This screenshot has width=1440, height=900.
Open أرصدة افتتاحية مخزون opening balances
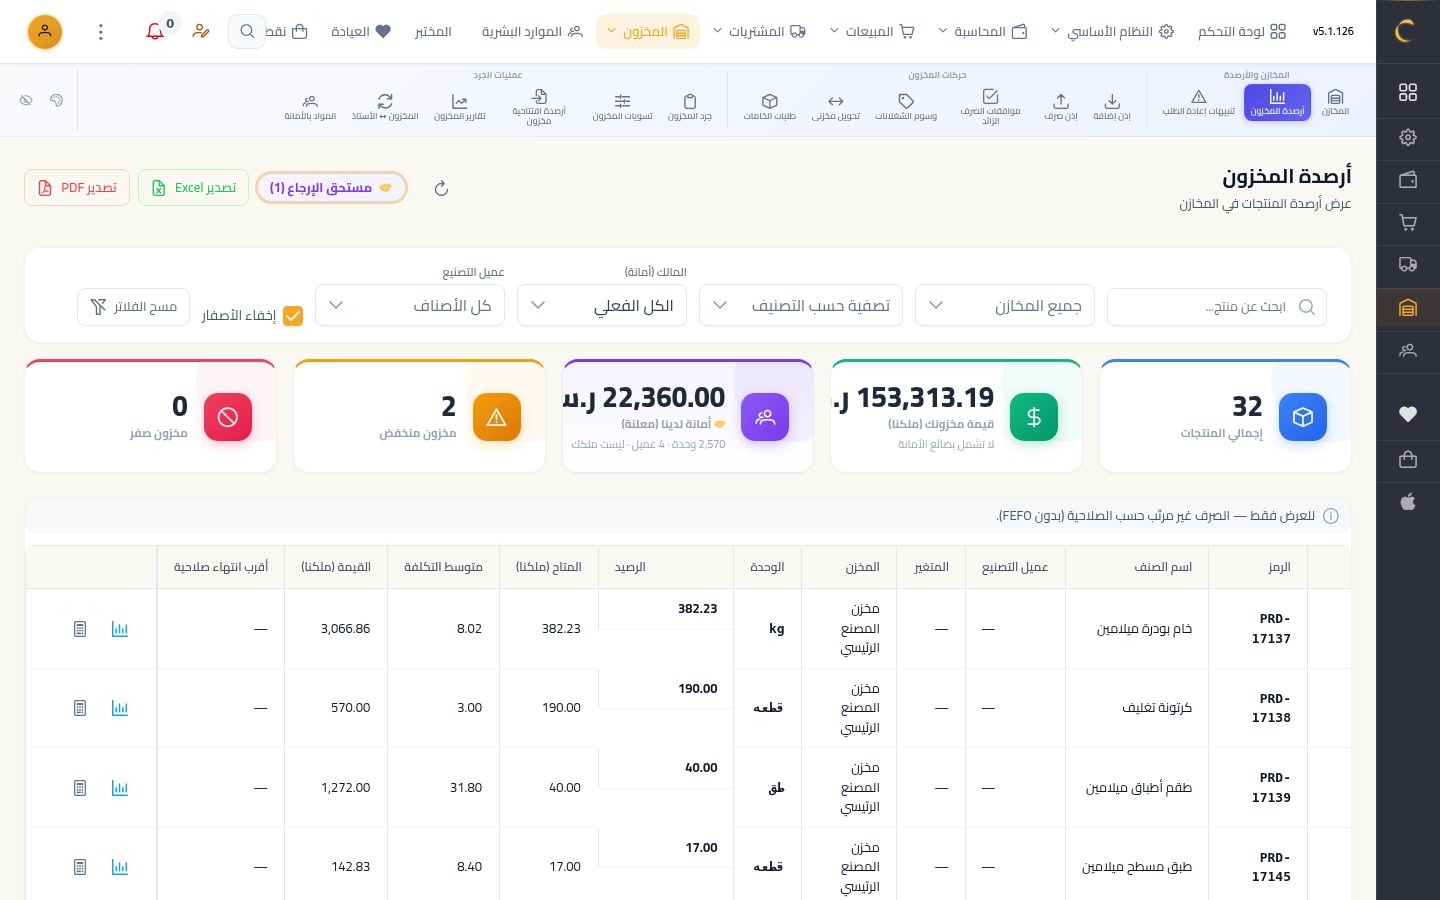[539, 107]
